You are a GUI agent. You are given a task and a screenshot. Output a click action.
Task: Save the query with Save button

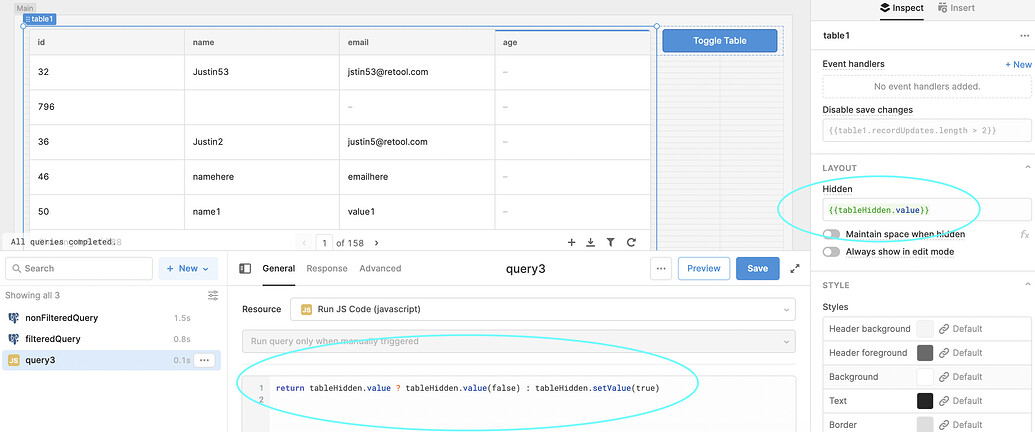758,268
